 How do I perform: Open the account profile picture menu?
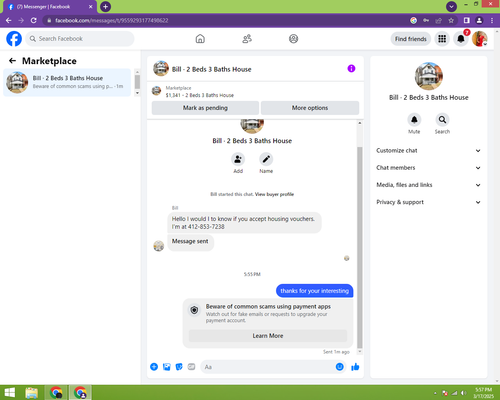click(480, 39)
